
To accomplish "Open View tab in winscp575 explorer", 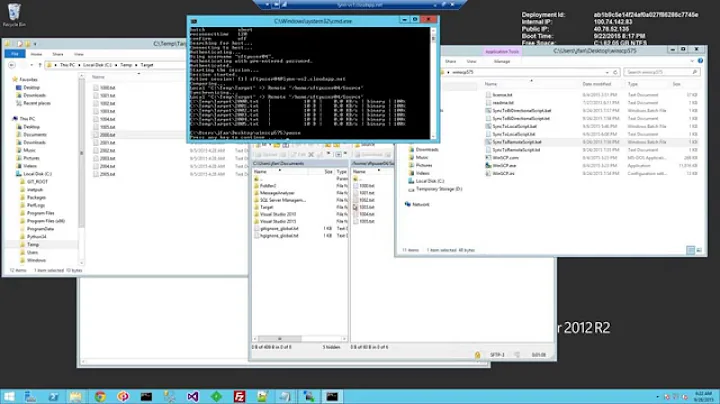I will [472, 62].
